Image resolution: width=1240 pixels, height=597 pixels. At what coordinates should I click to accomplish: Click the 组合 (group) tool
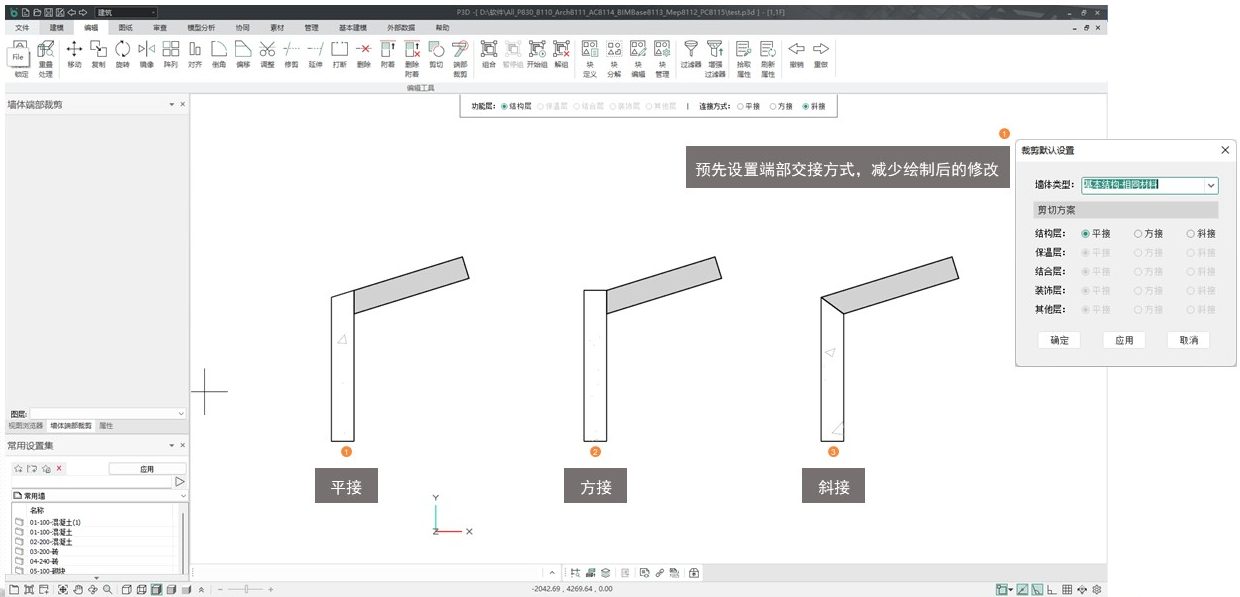tap(489, 55)
